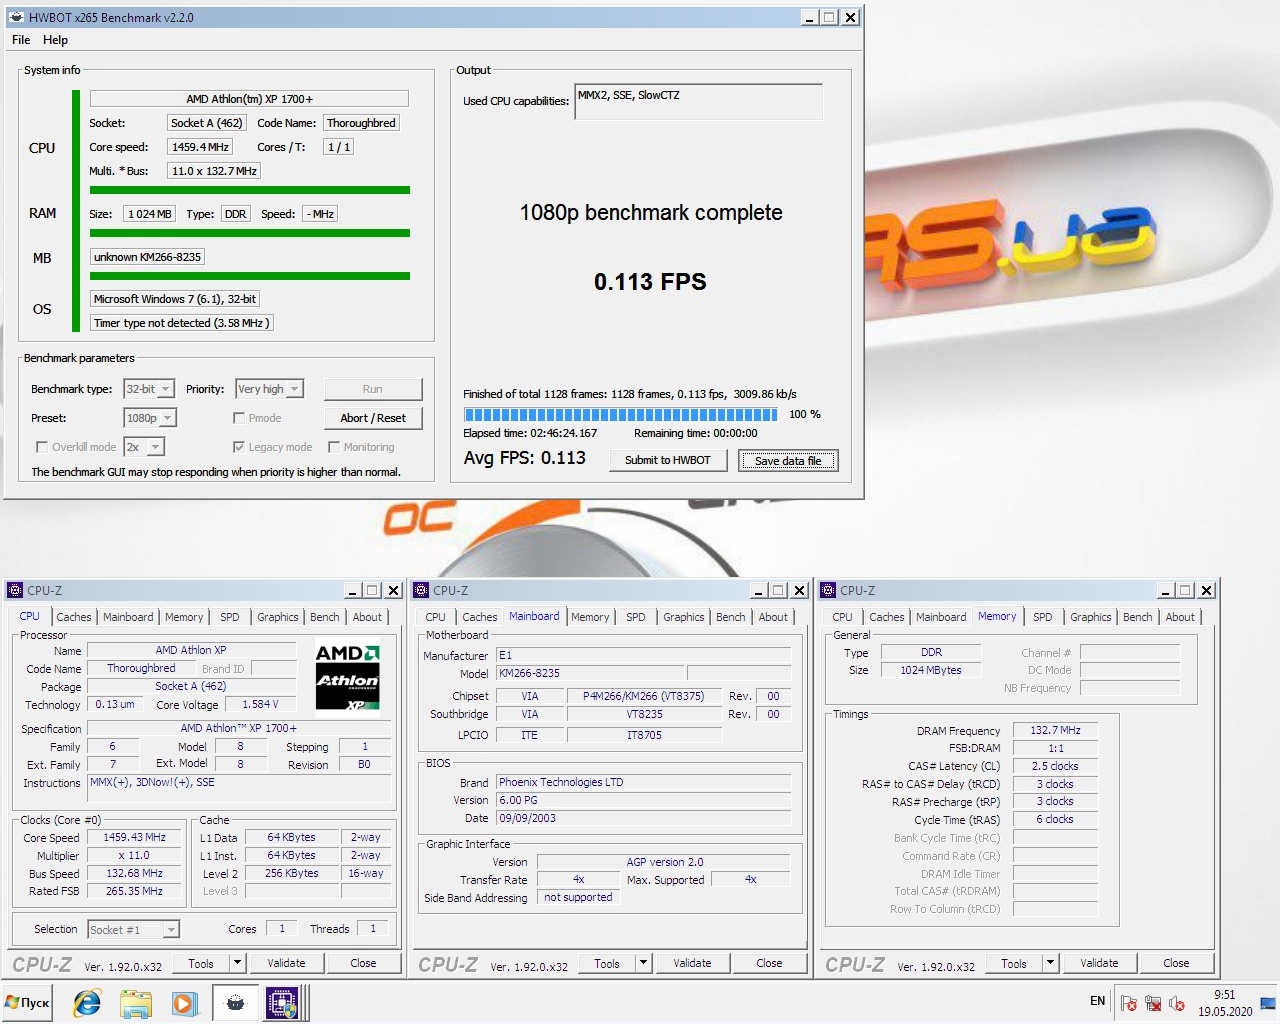
Task: Select the Core Voltage value 1.584 V
Action: 260,704
